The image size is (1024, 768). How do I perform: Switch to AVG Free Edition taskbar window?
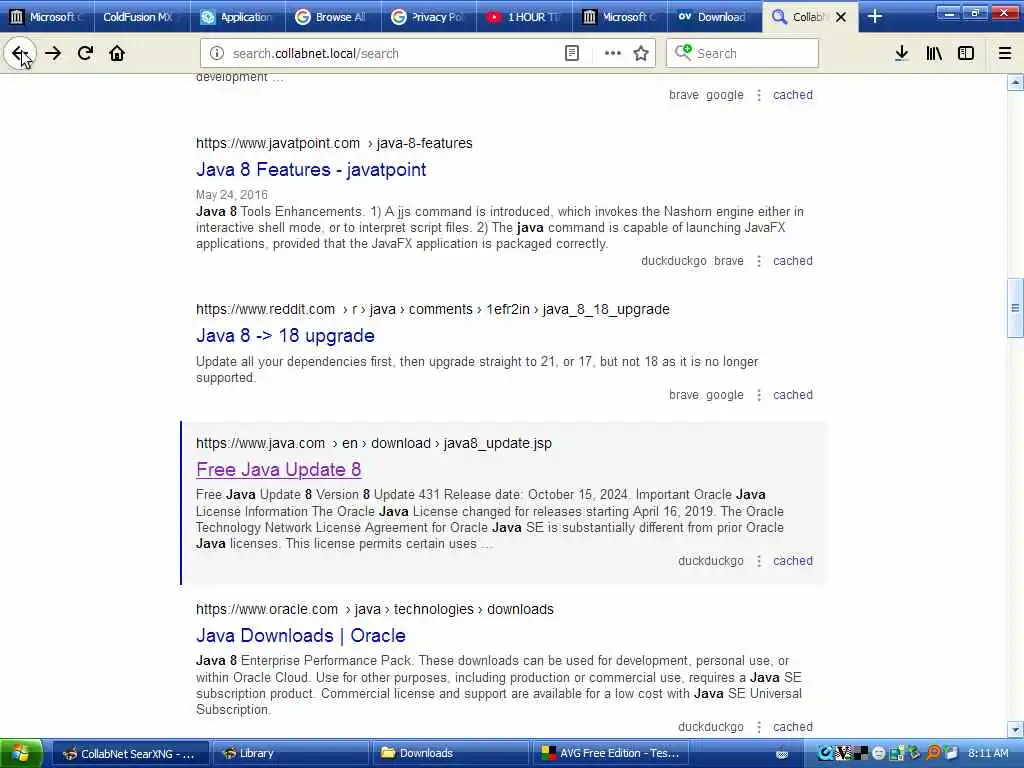(611, 754)
